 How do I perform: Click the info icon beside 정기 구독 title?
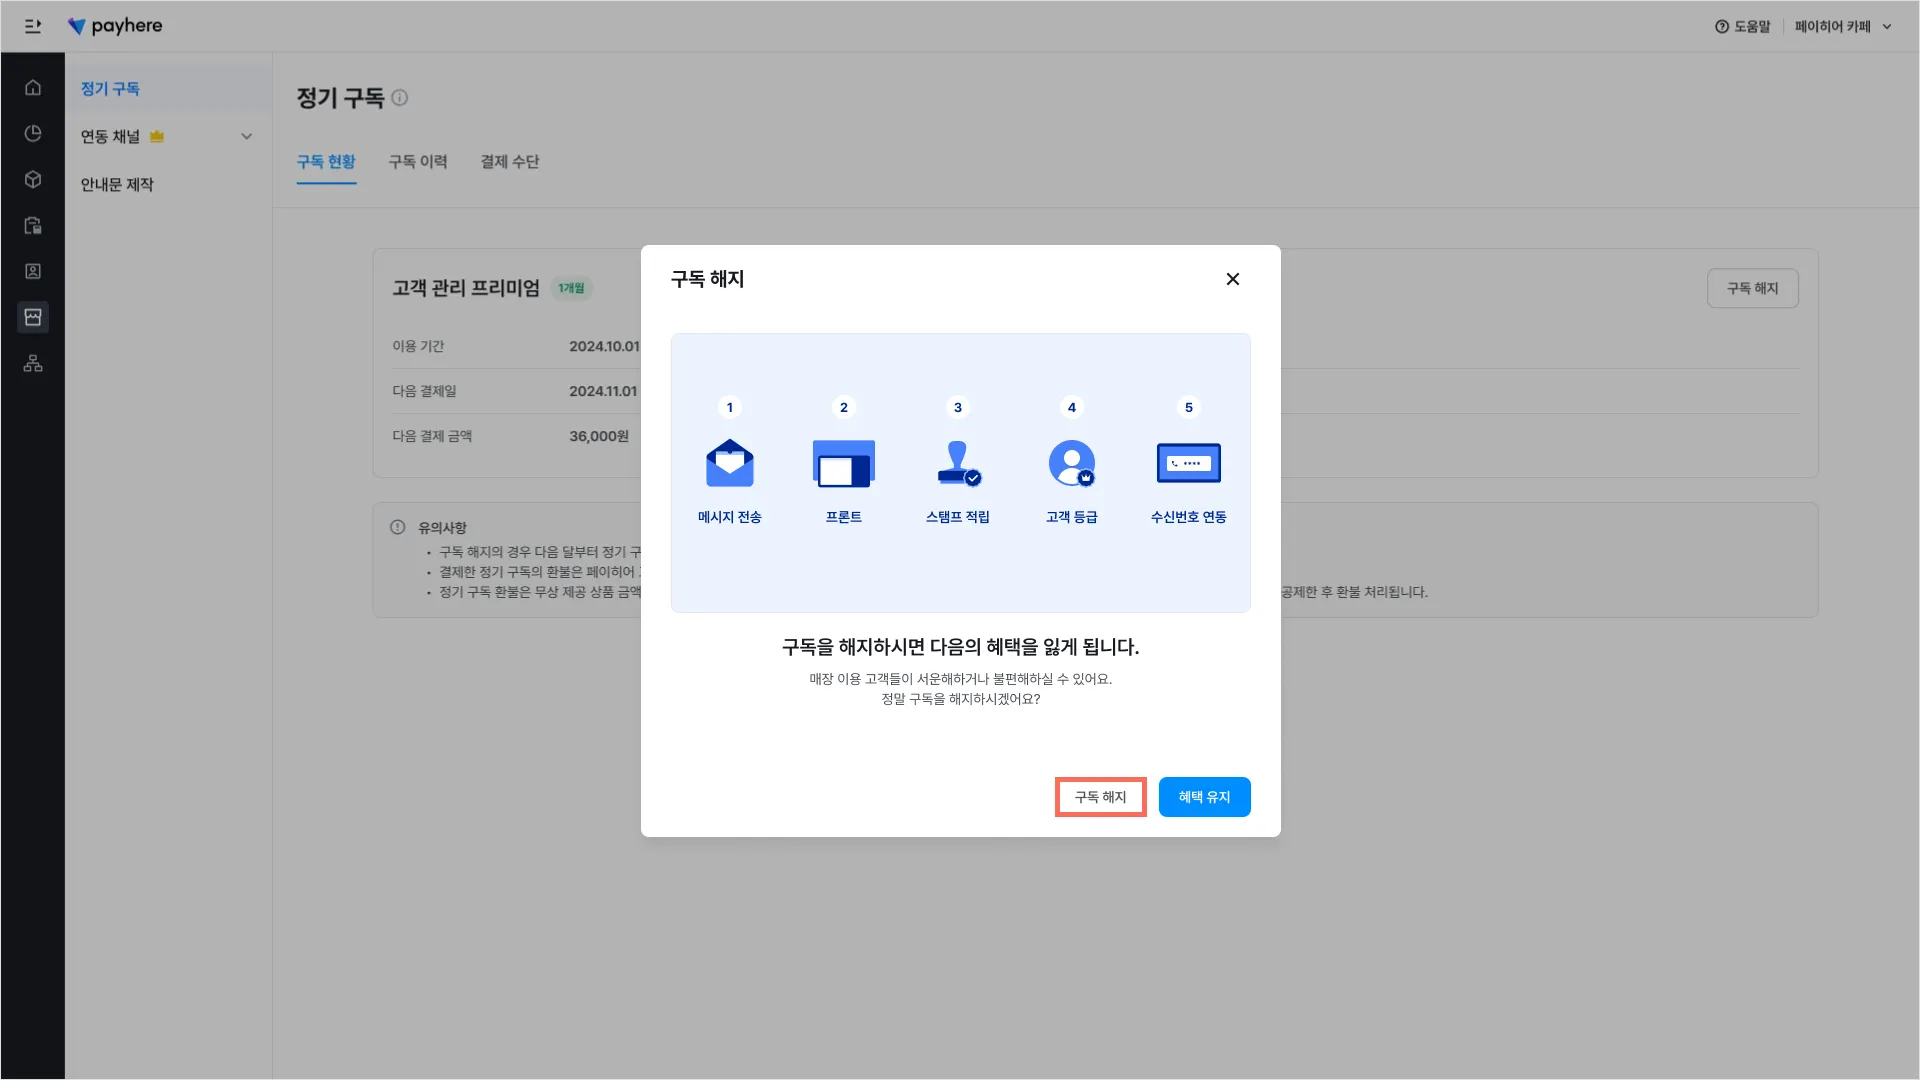point(400,98)
